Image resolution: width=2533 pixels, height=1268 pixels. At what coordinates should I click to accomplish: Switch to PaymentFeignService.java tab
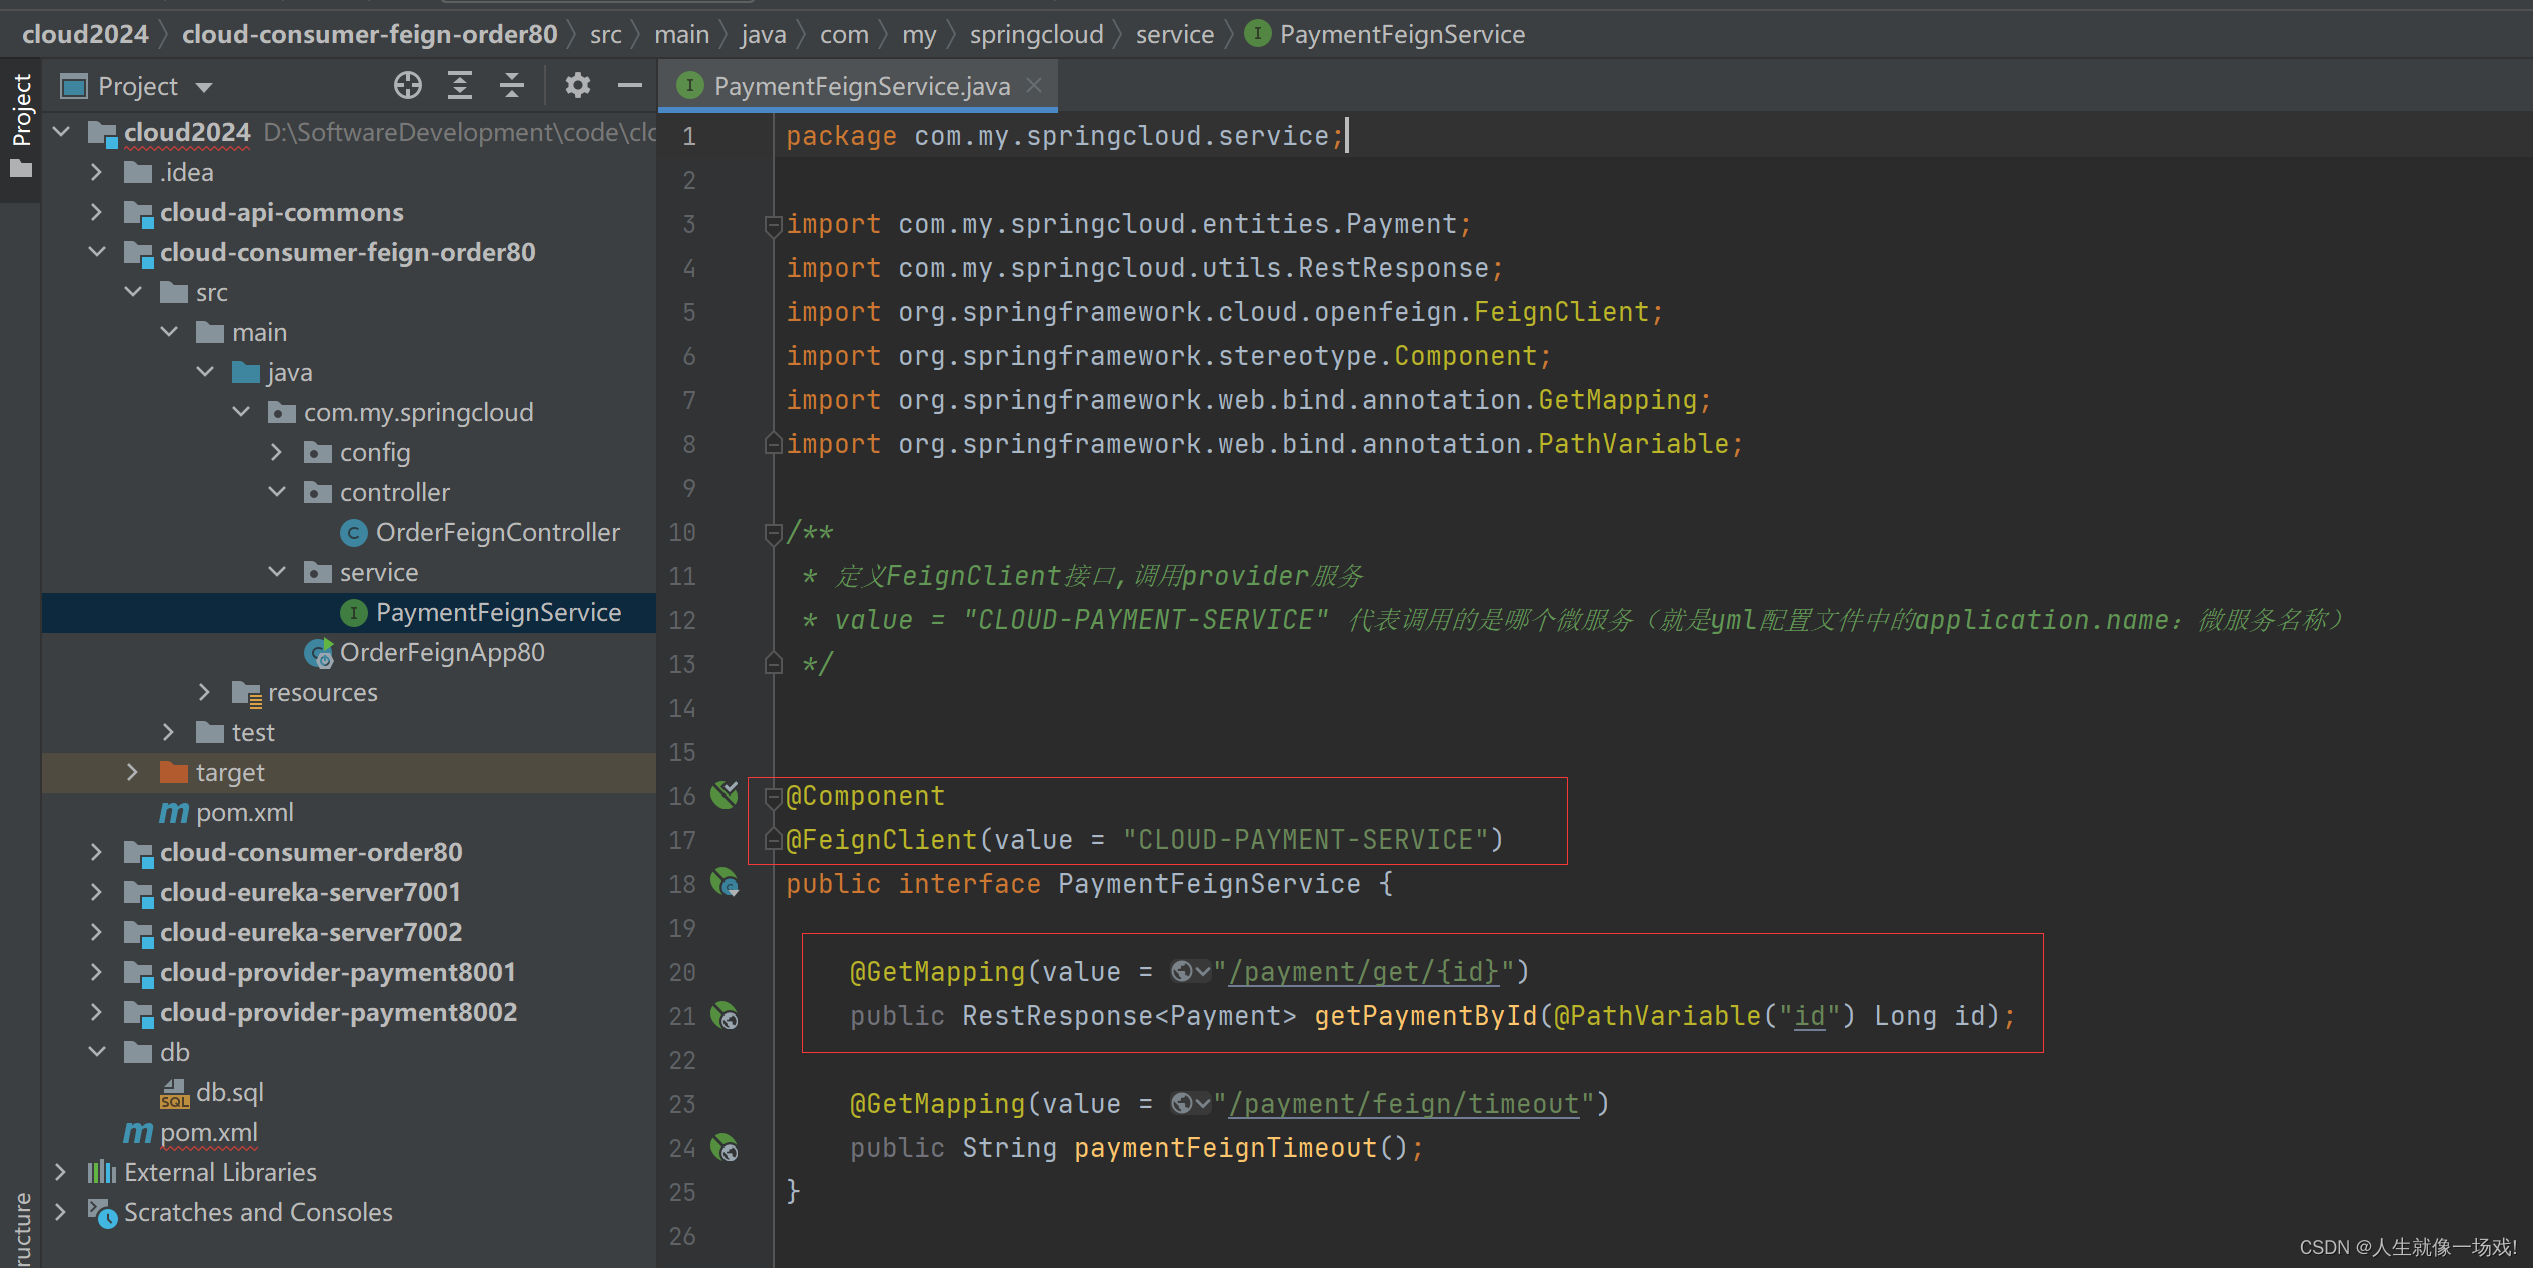click(x=860, y=86)
